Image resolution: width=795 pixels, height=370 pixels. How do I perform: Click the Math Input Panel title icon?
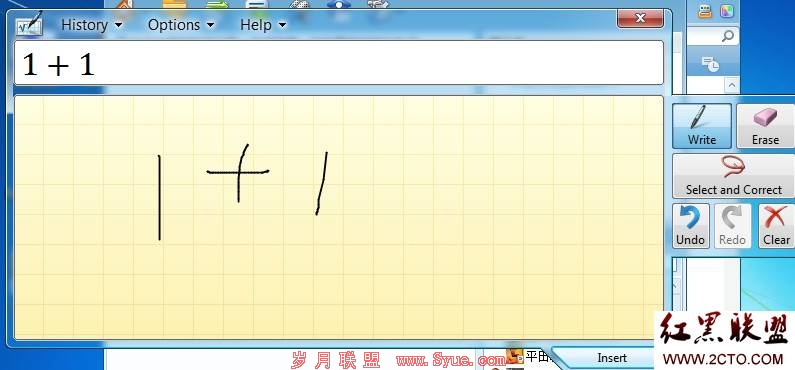pyautogui.click(x=29, y=24)
